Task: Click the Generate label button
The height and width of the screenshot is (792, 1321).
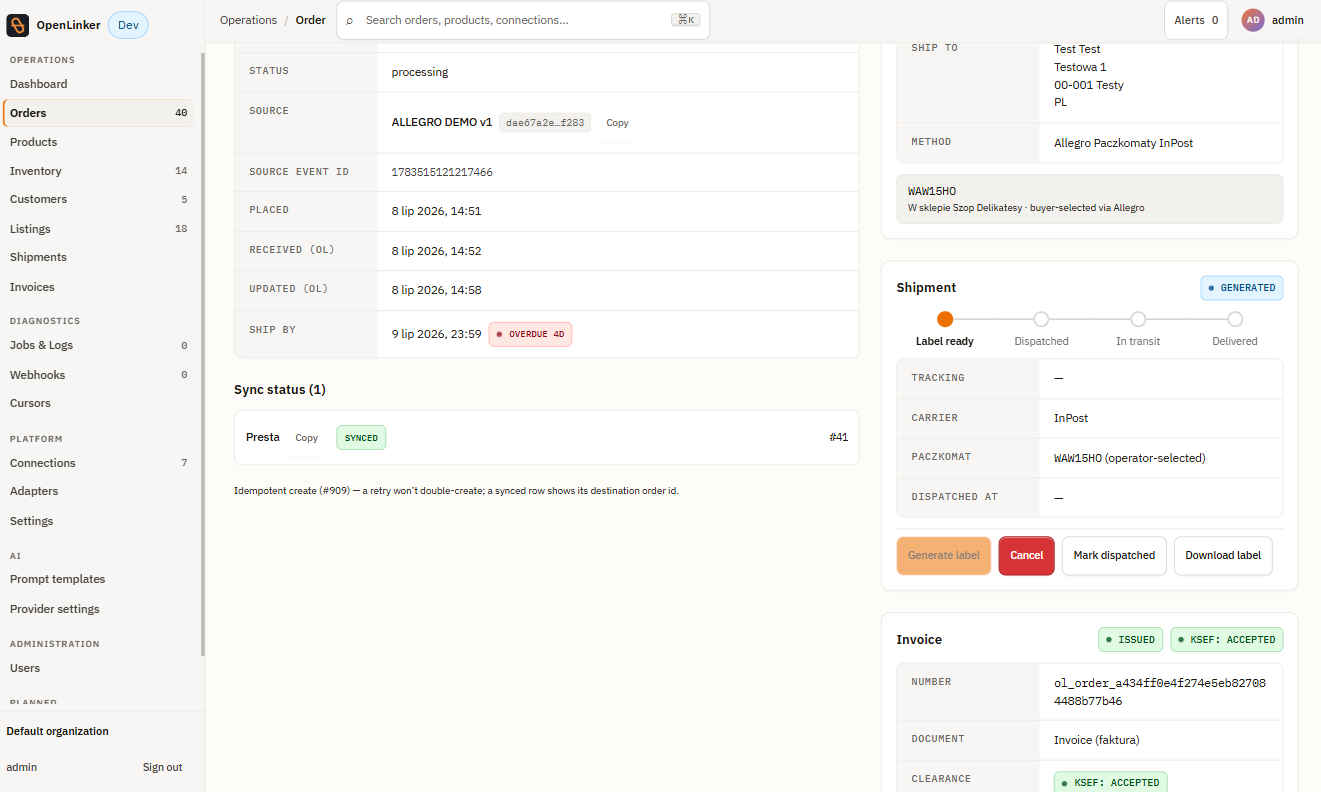Action: [944, 555]
